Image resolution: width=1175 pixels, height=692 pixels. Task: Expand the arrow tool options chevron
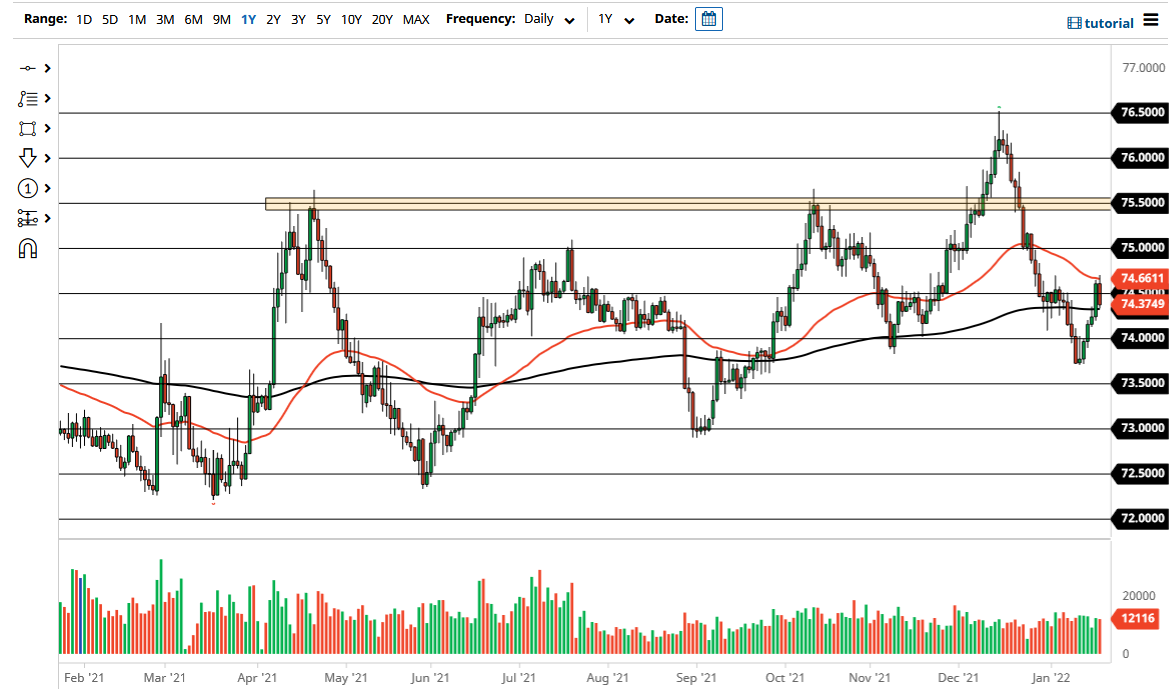coord(45,158)
